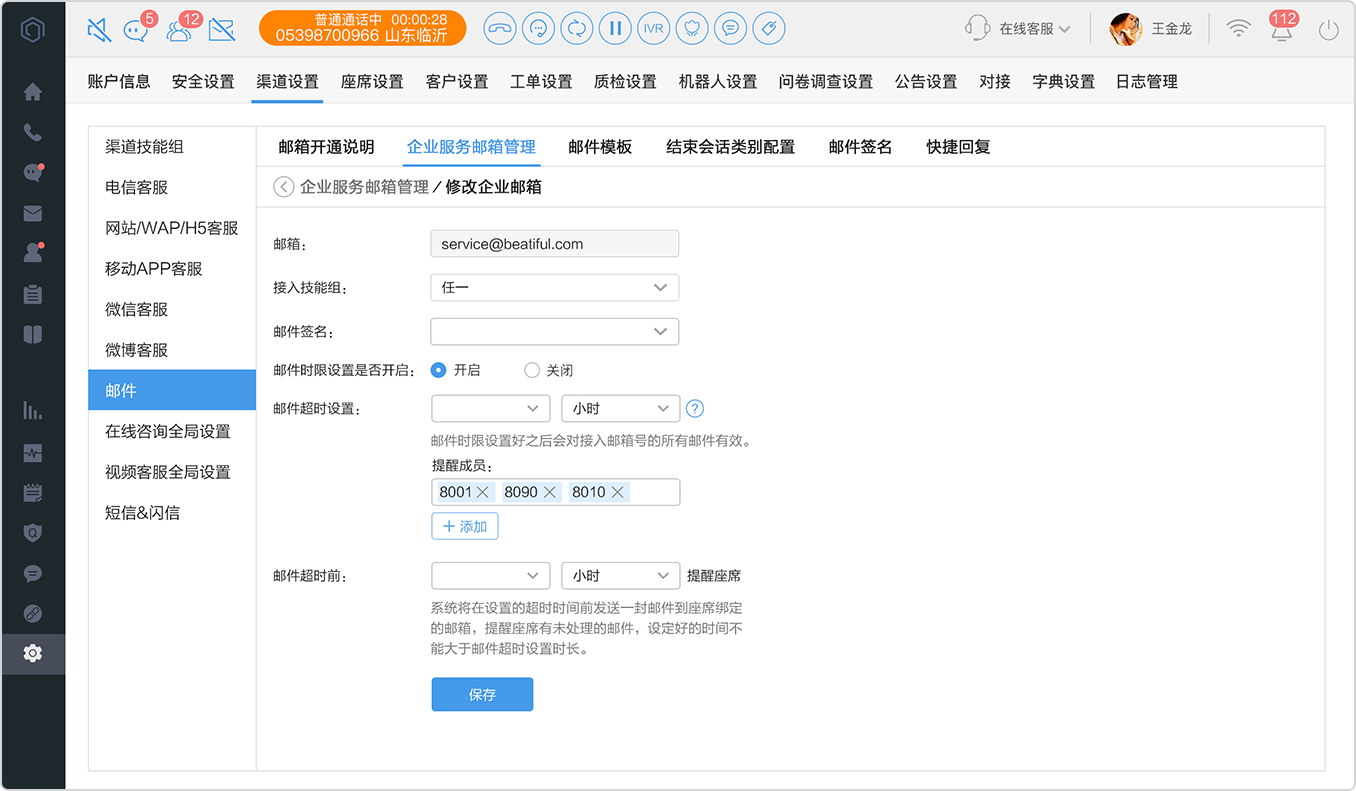Select the 开启 radio button
Image resolution: width=1356 pixels, height=791 pixels.
pyautogui.click(x=438, y=370)
